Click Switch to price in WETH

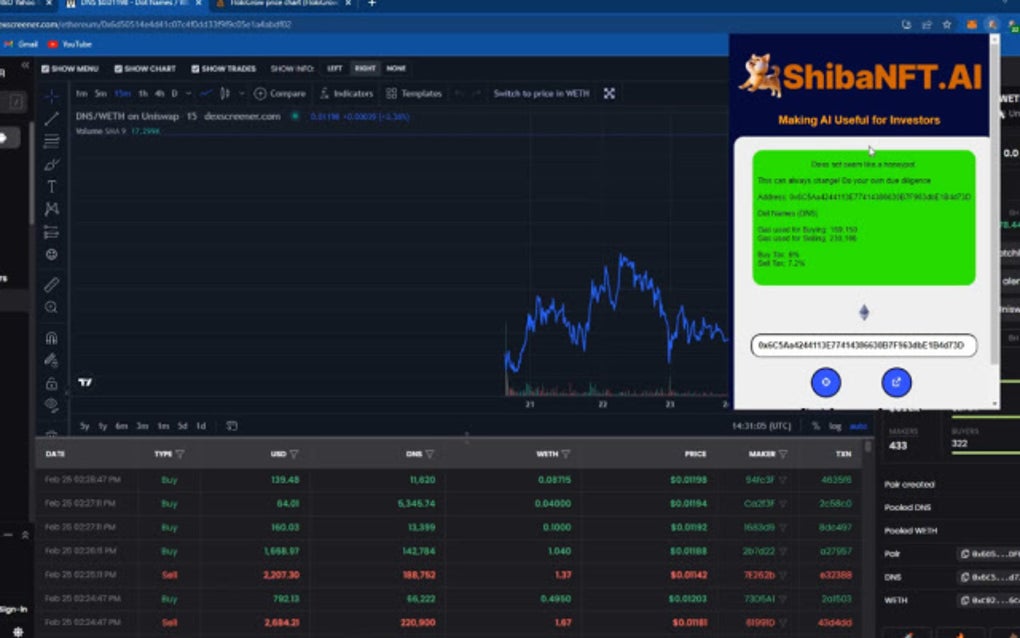pos(541,94)
